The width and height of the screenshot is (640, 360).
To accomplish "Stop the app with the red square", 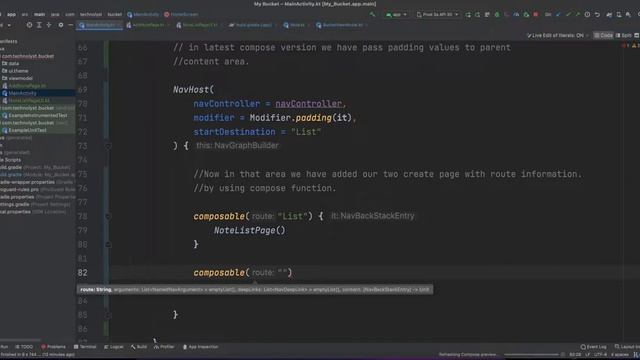I will (536, 14).
